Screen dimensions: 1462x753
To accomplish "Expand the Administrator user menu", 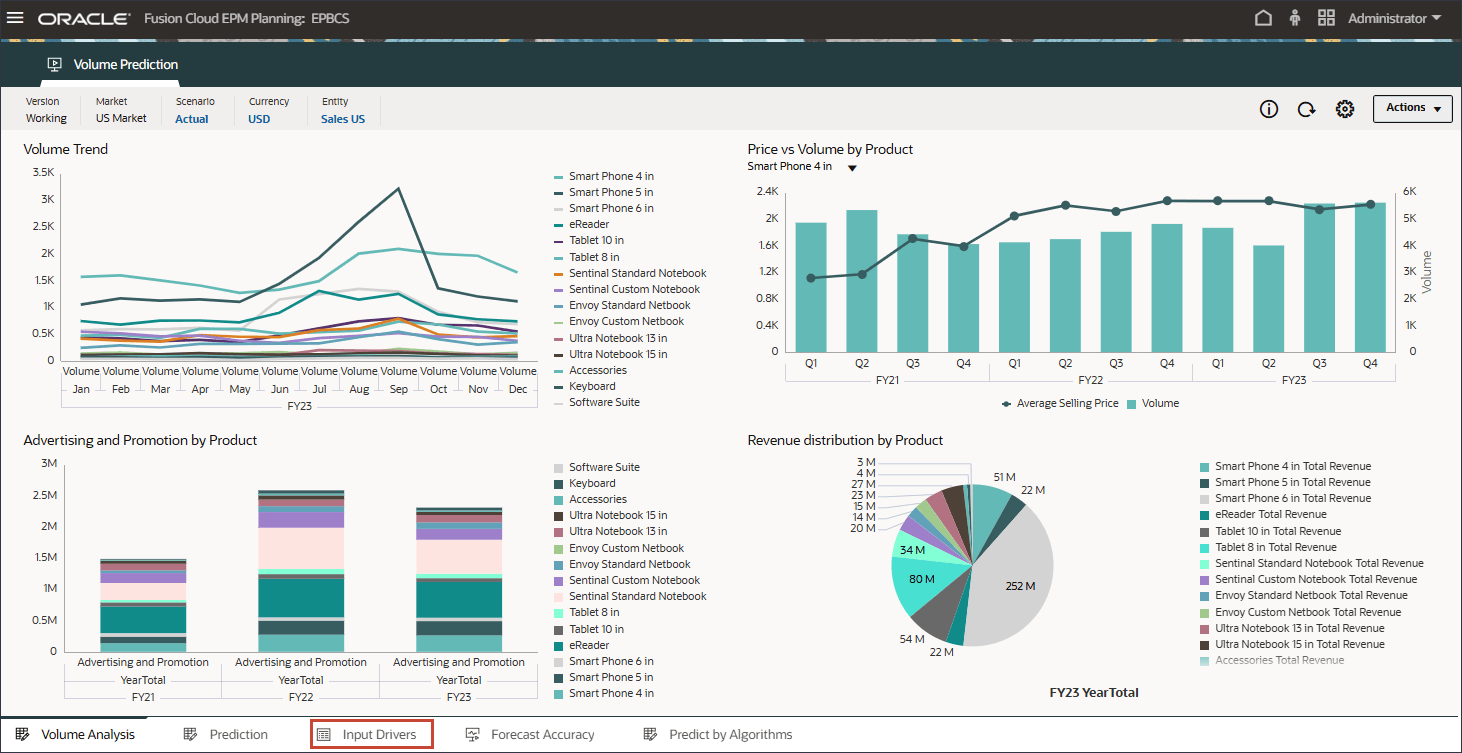I will click(x=1394, y=18).
